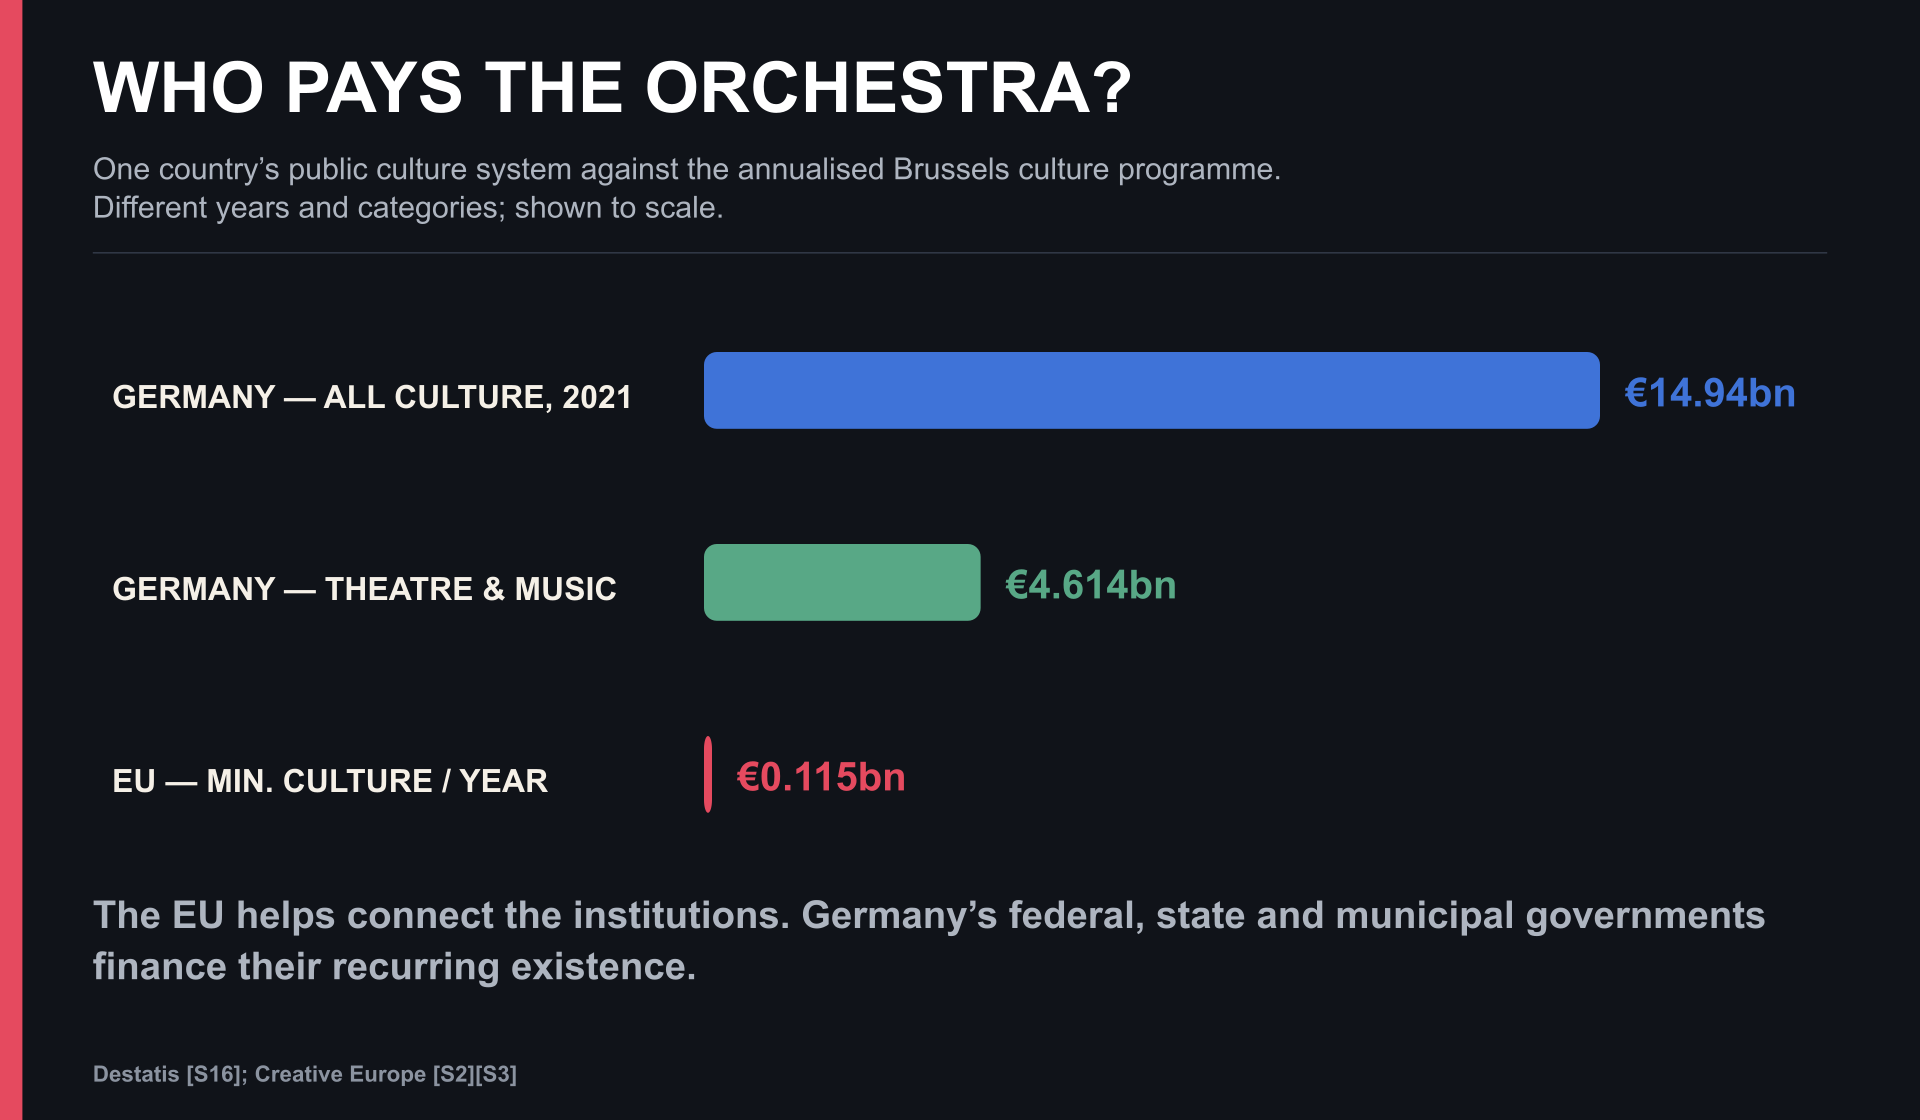Click the horizontal divider under the subtitle
Image resolution: width=1920 pixels, height=1120 pixels.
click(960, 253)
